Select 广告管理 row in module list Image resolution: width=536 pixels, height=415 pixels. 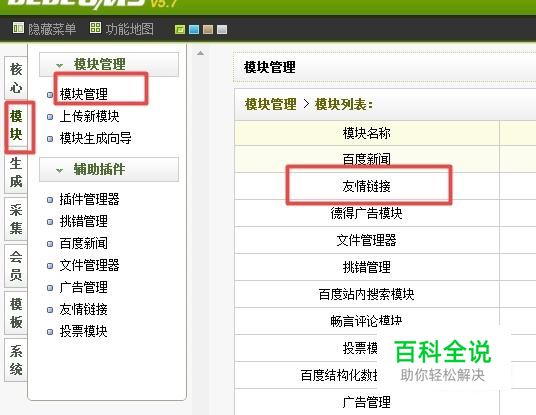tap(366, 402)
